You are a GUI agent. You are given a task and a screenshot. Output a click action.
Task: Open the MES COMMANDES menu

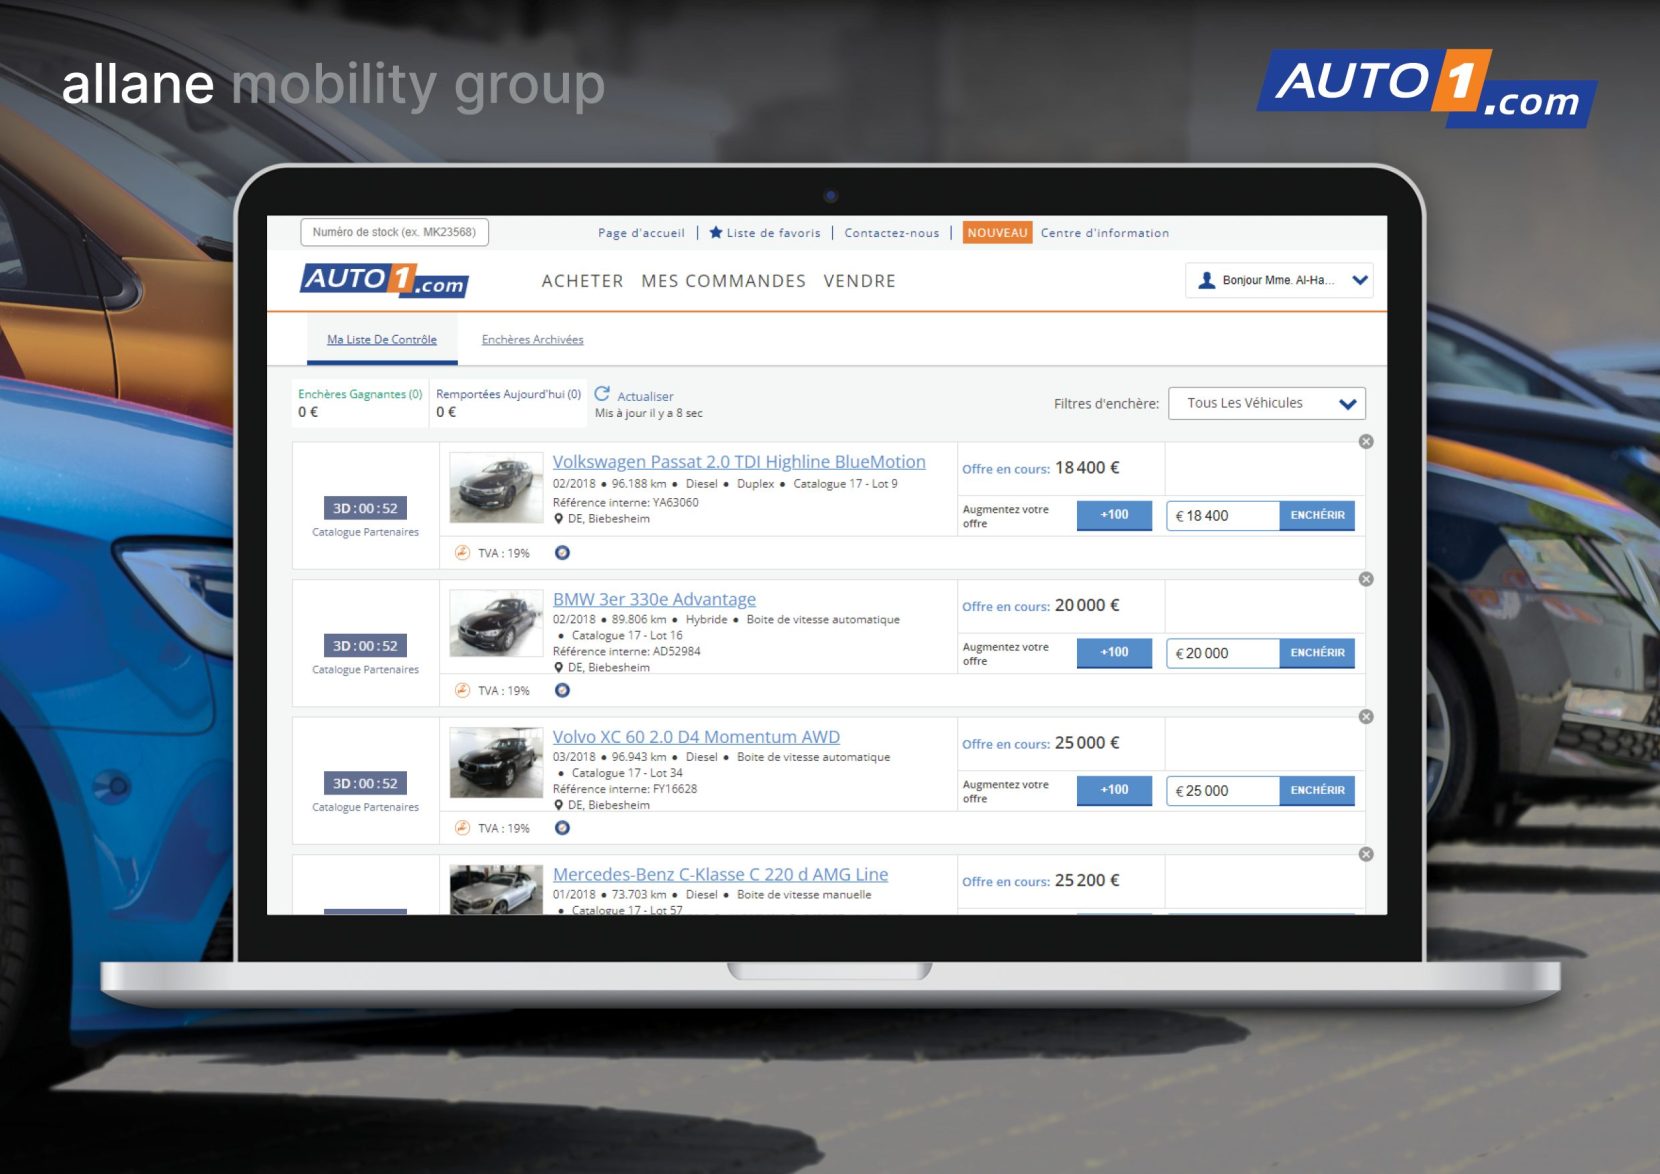(723, 282)
